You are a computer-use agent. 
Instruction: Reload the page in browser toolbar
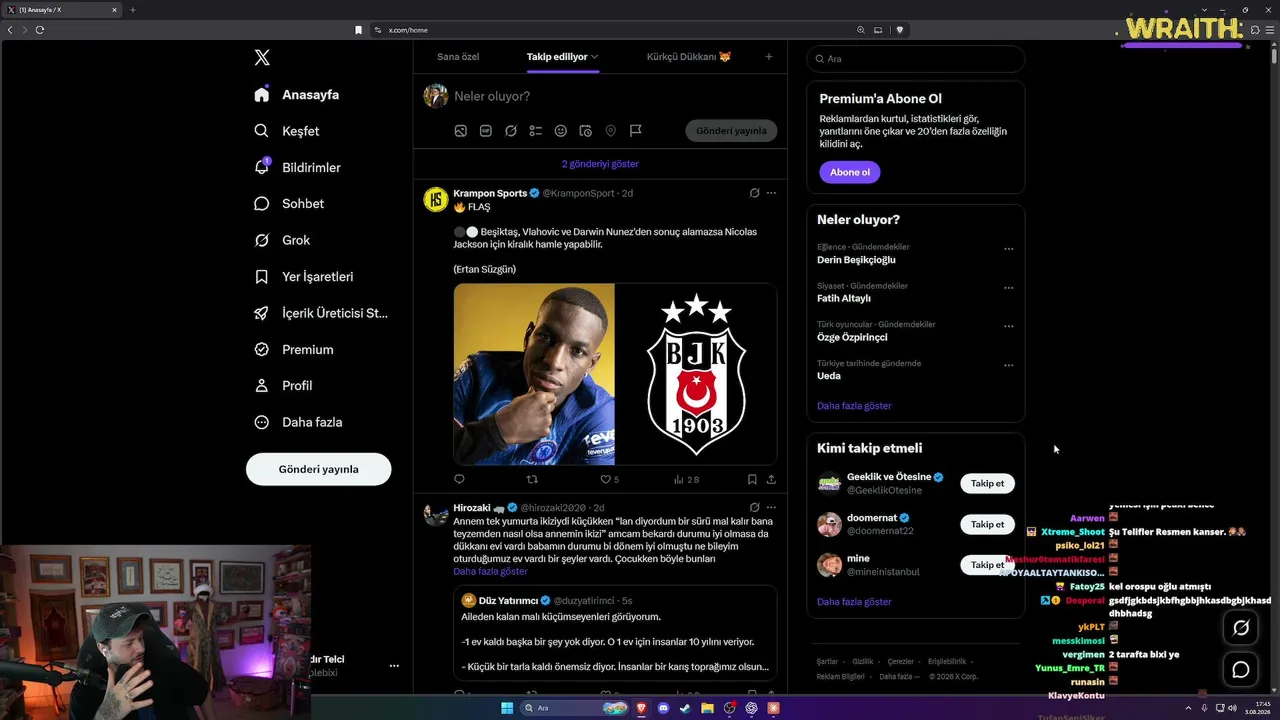click(x=40, y=30)
